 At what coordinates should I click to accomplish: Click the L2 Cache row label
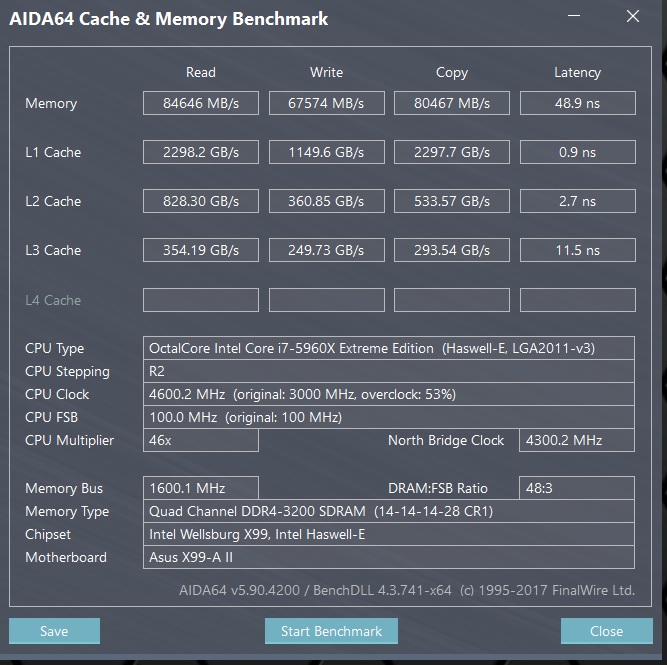coord(53,201)
